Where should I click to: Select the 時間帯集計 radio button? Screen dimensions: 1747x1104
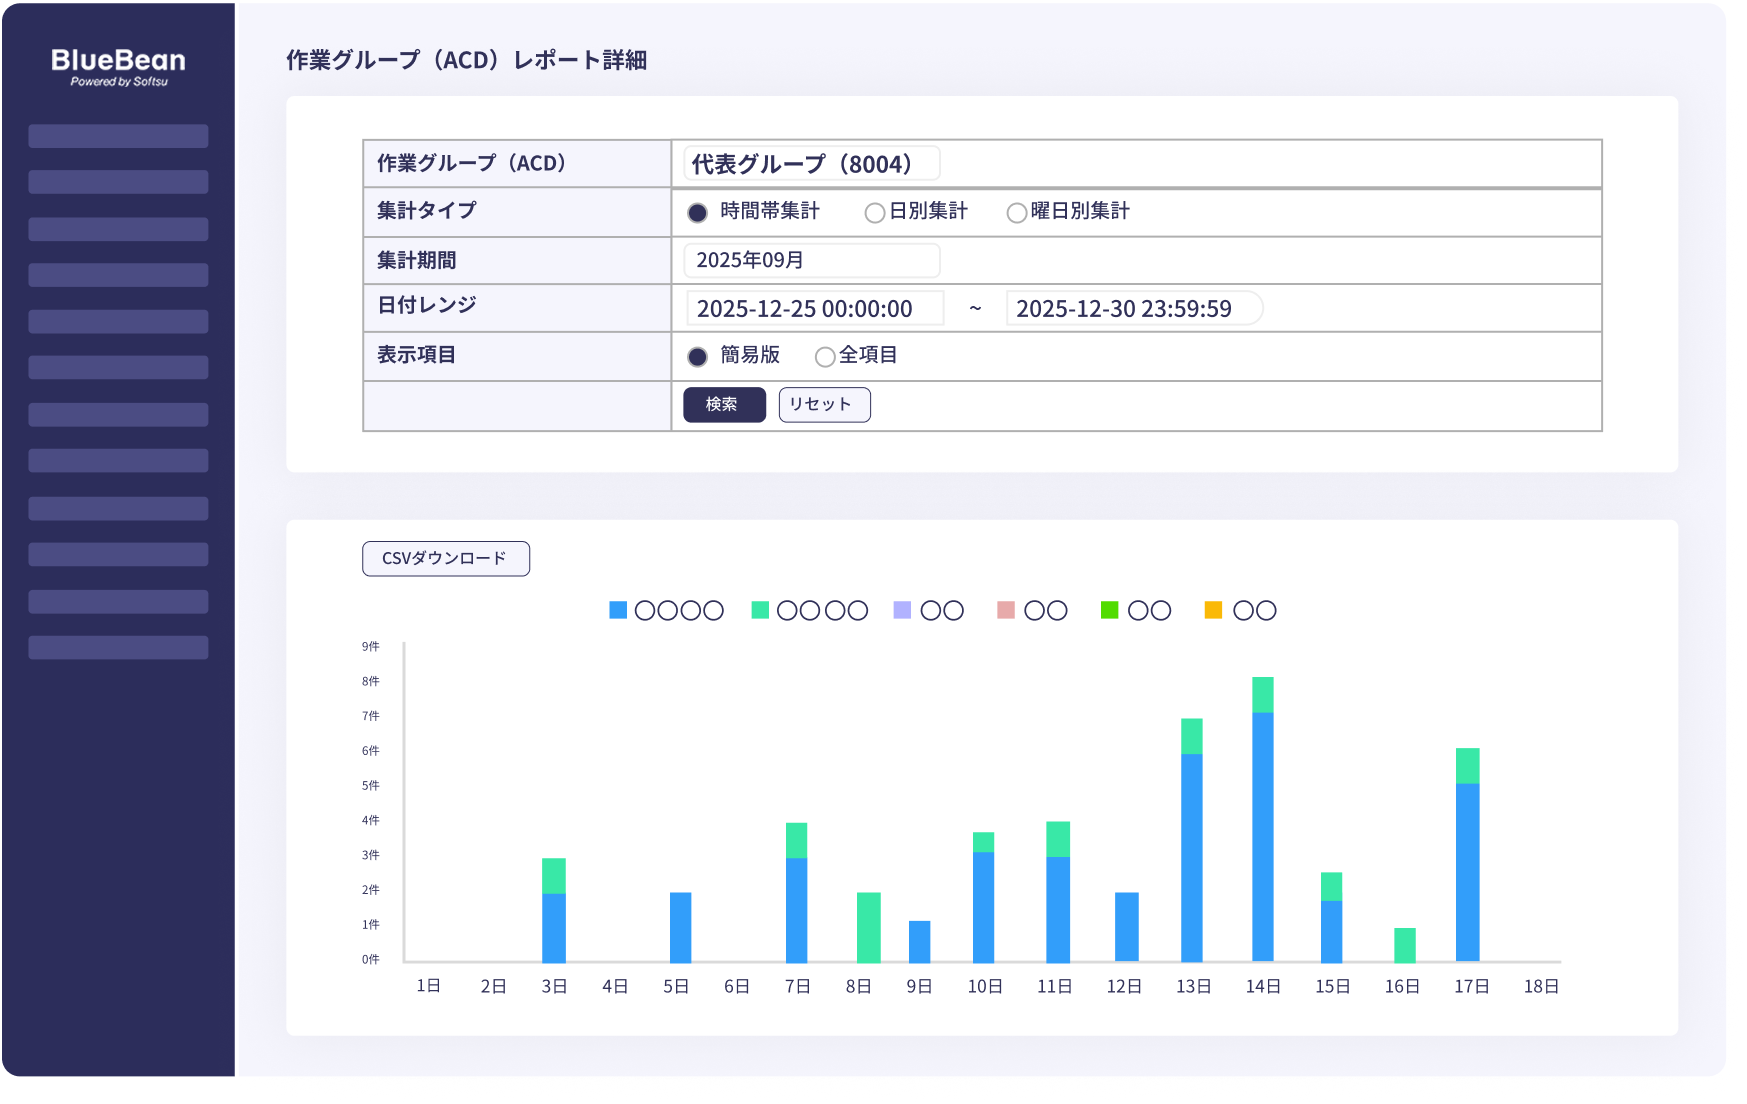[x=698, y=213]
